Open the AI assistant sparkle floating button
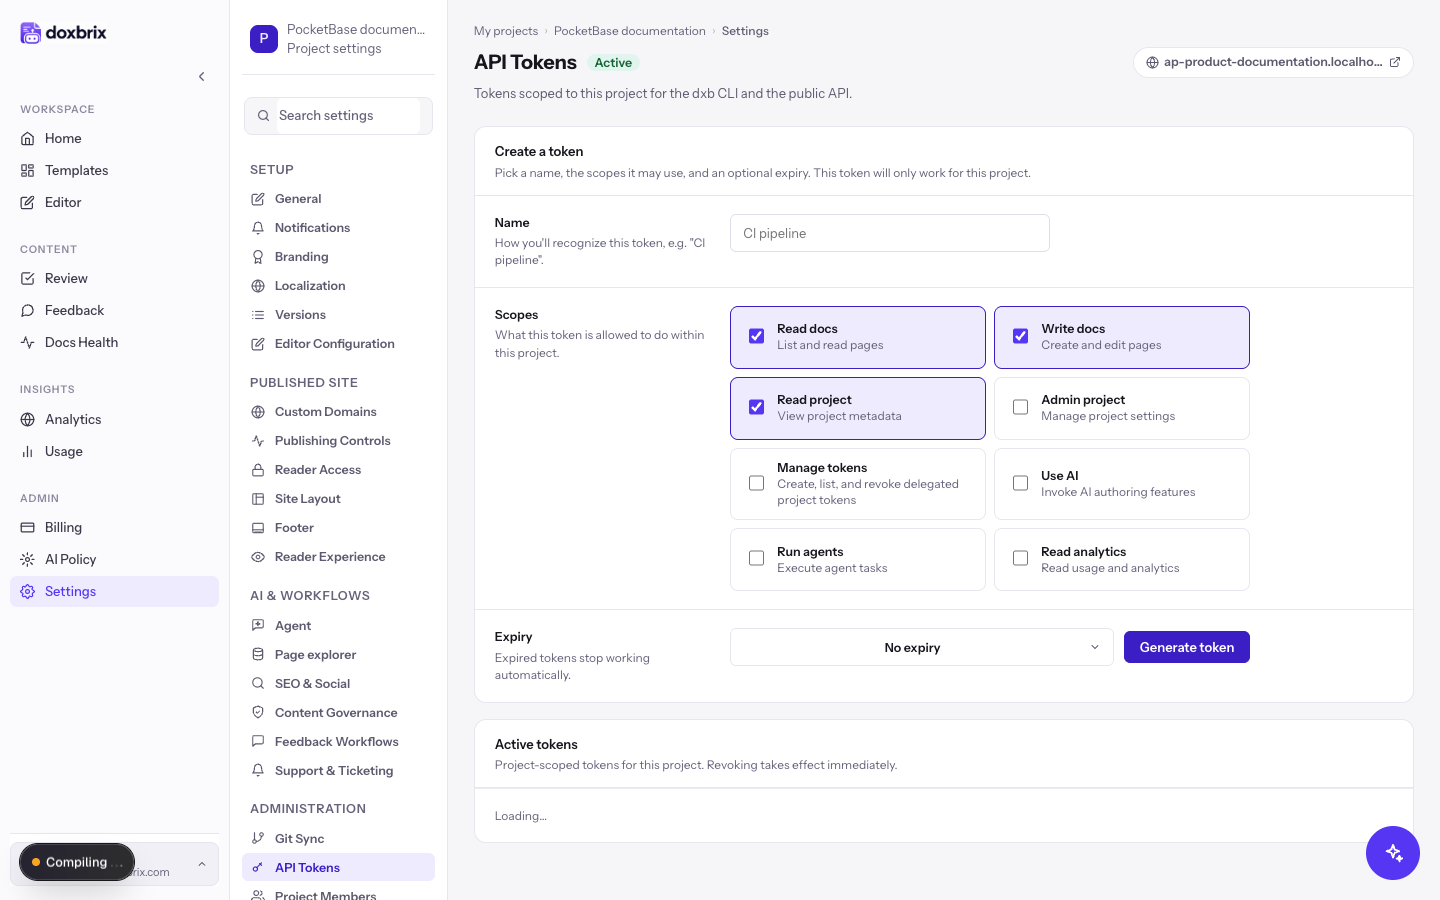 [1393, 853]
